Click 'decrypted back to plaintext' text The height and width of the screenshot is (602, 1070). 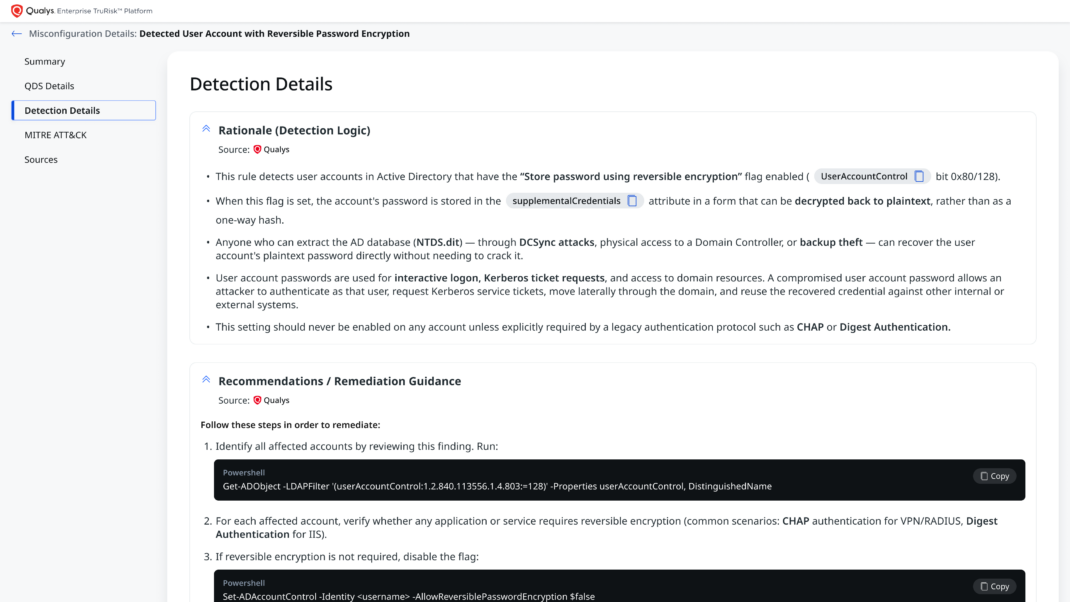coord(862,201)
